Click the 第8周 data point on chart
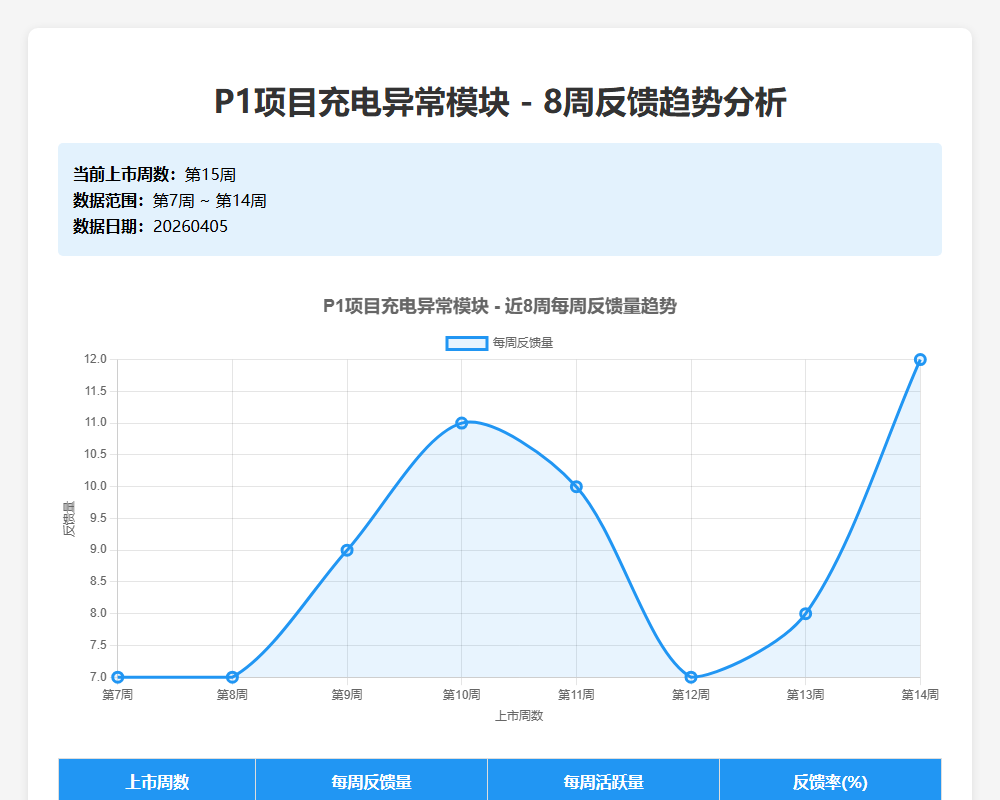This screenshot has height=800, width=1000. tap(232, 677)
